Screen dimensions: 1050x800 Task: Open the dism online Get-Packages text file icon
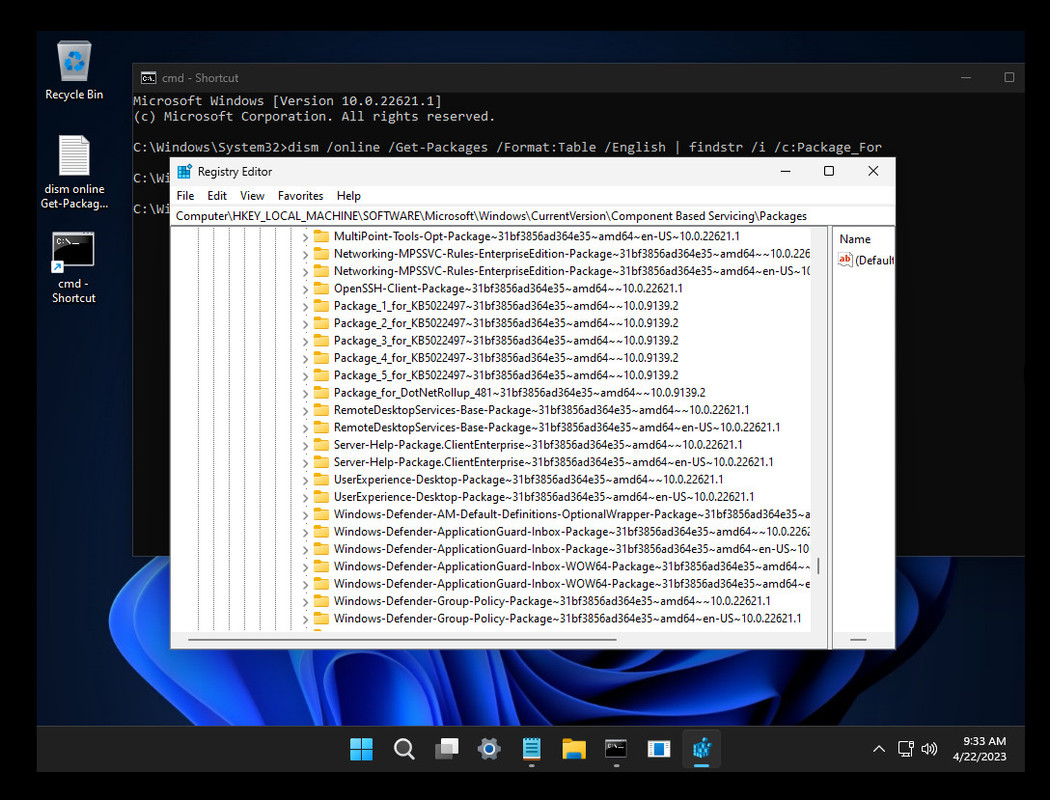pyautogui.click(x=74, y=172)
